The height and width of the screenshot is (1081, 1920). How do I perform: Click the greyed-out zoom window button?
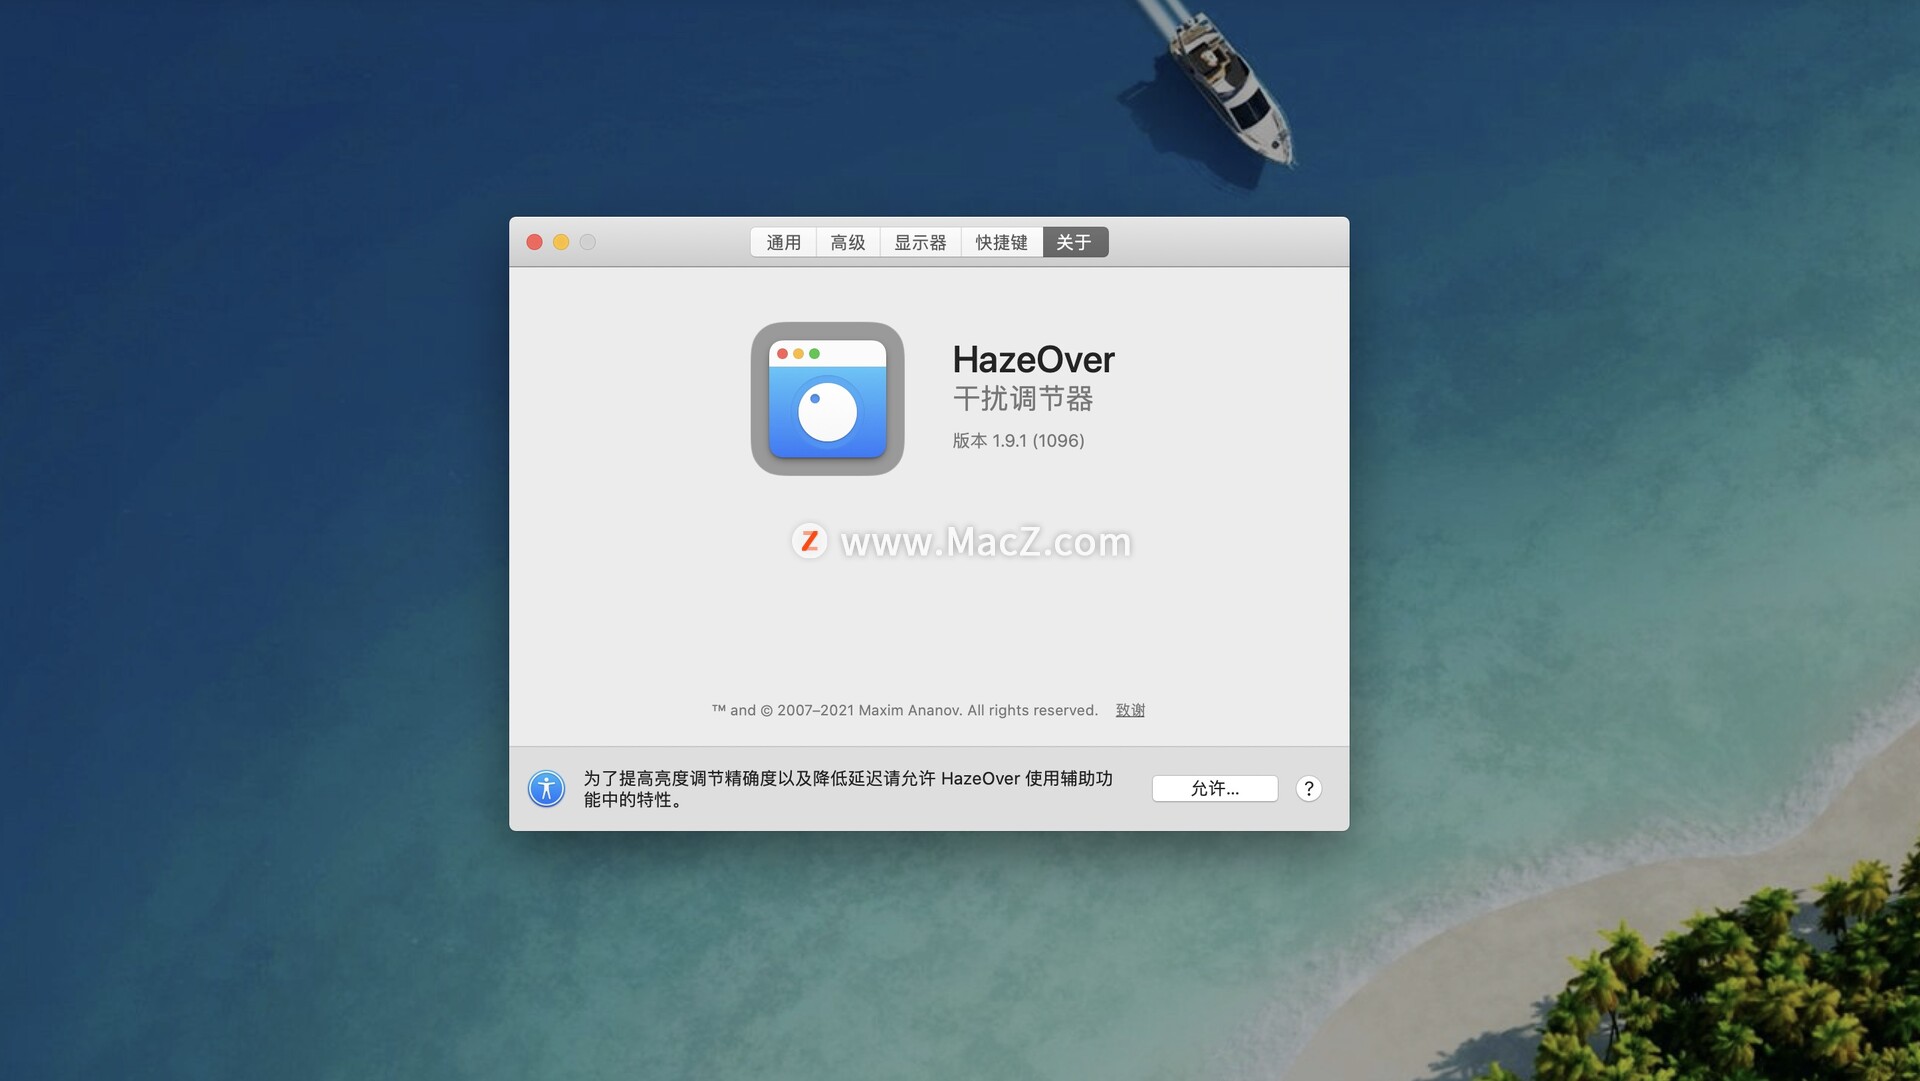click(x=588, y=242)
